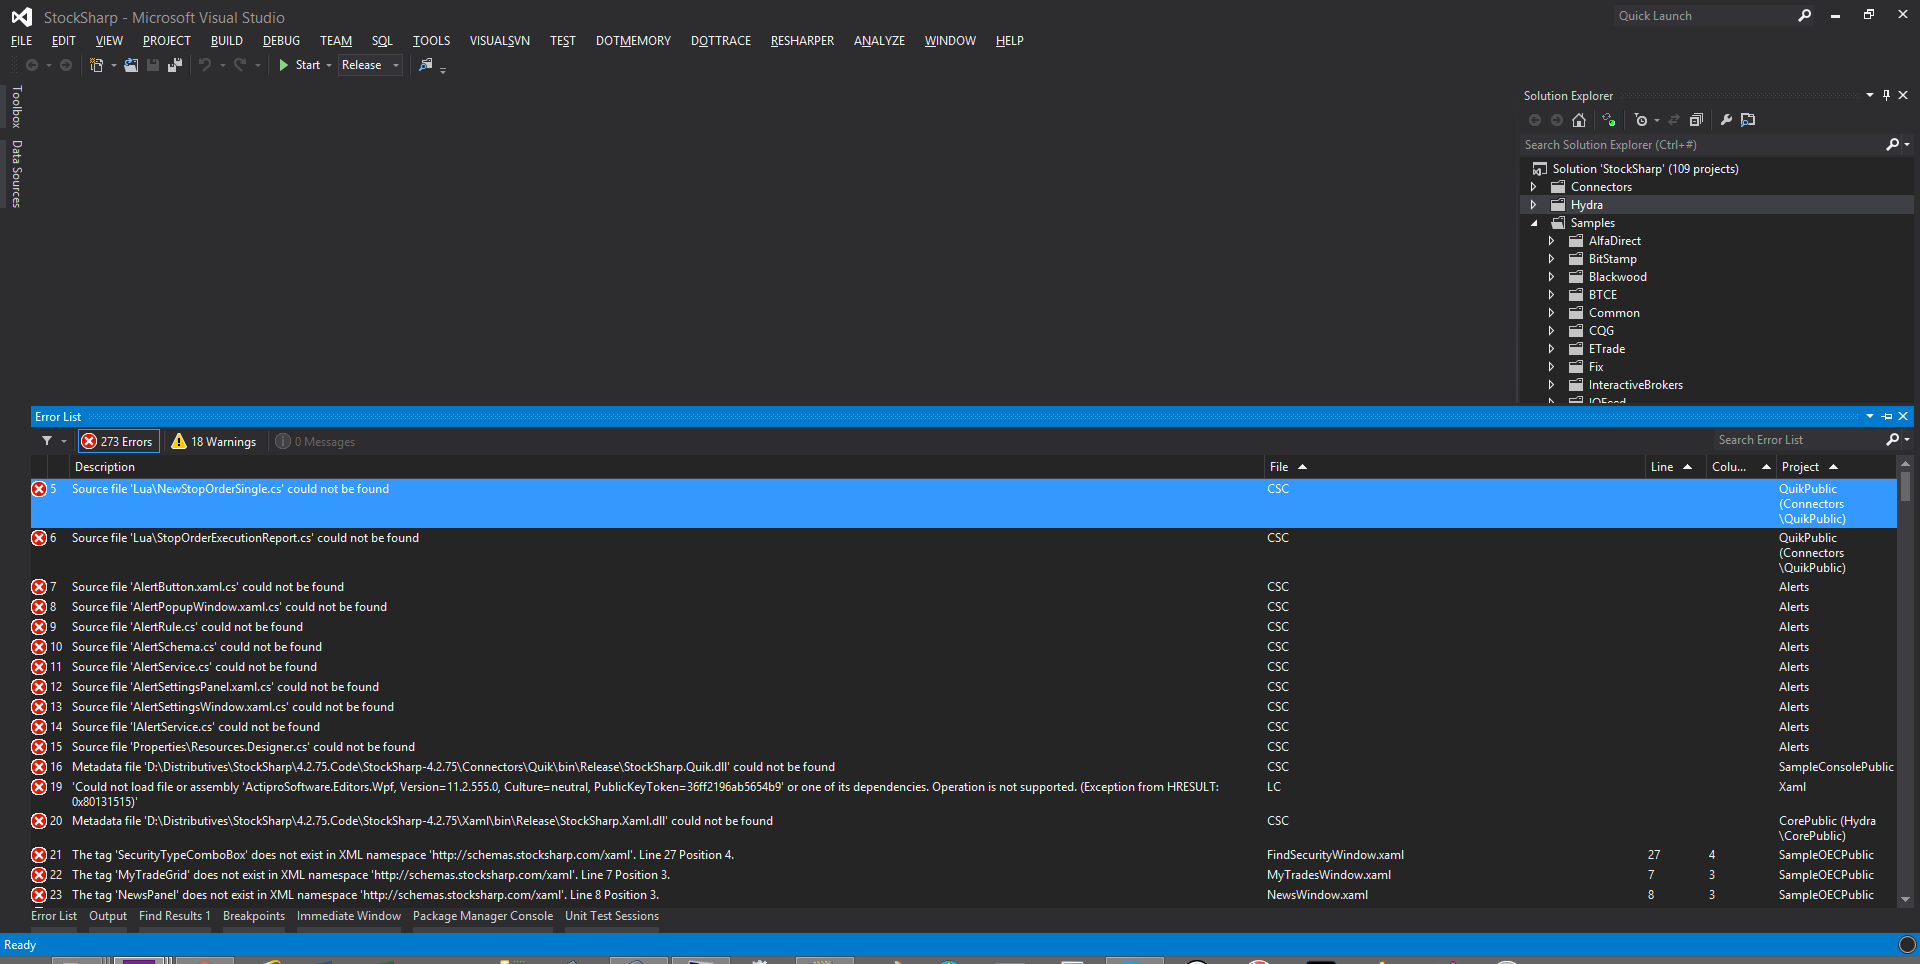Expand the InteractiveBrokers folder node

1551,385
